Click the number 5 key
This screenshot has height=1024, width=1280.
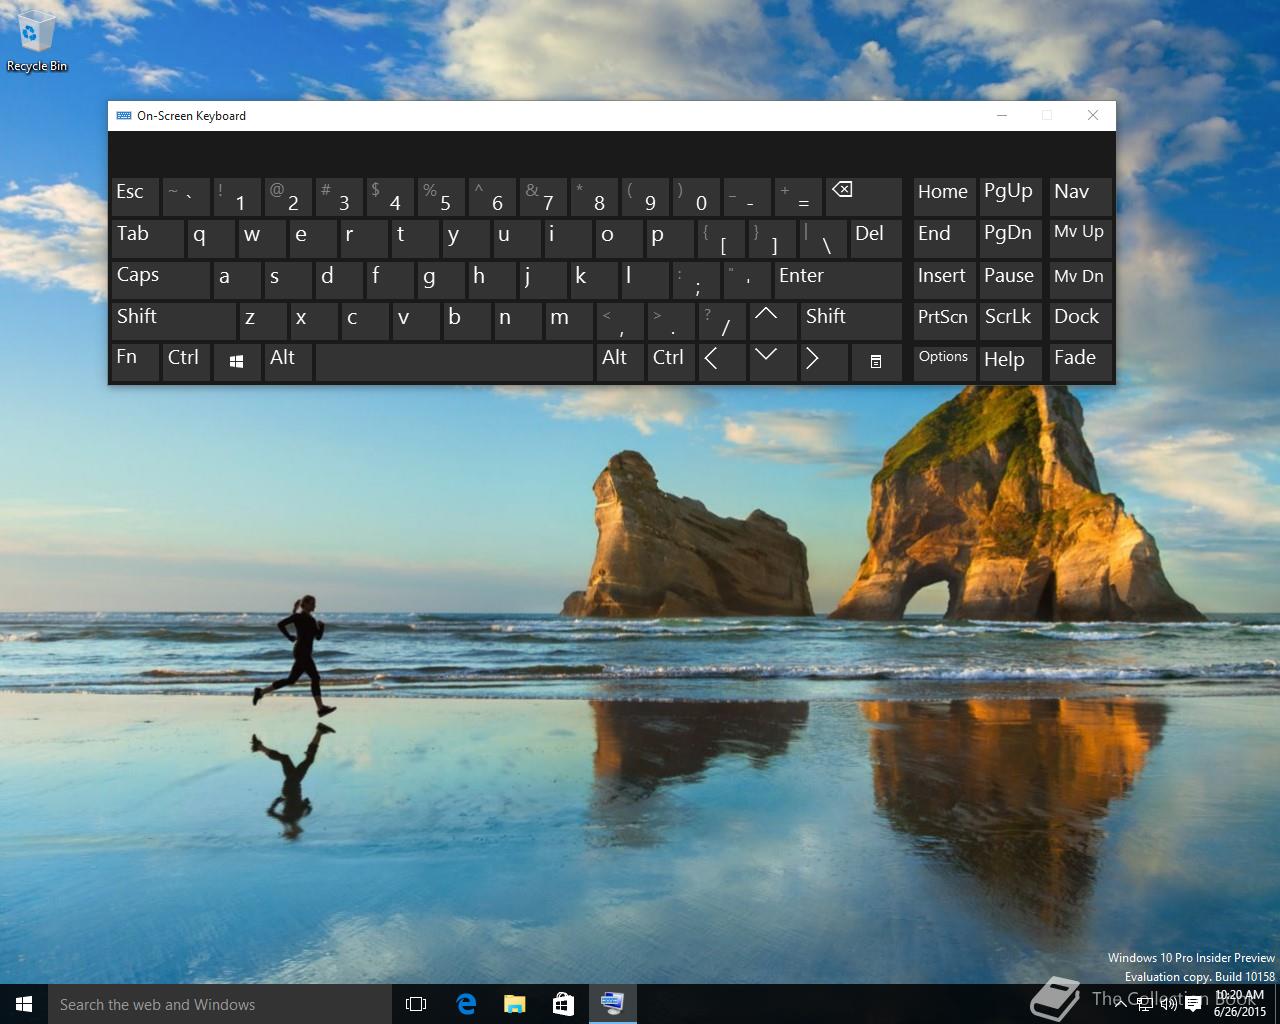[x=440, y=197]
